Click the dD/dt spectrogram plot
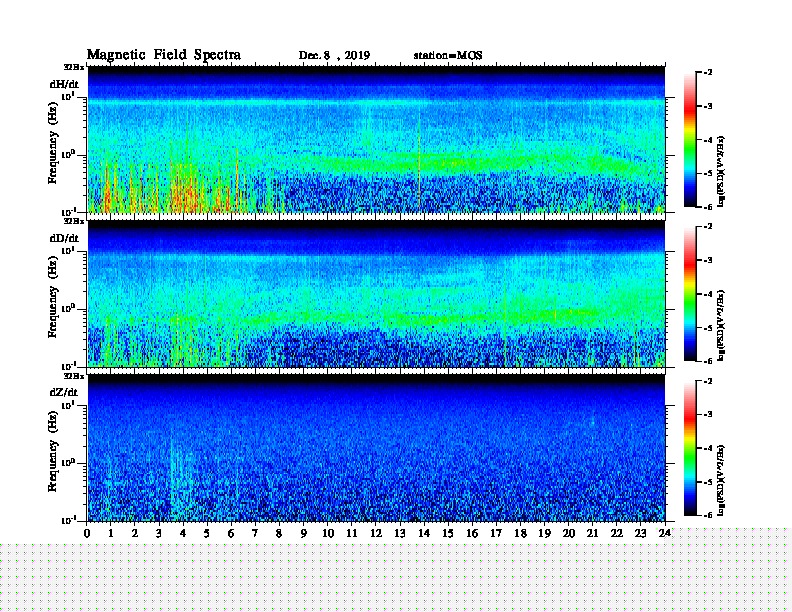This screenshot has height=612, width=792. coord(376,294)
